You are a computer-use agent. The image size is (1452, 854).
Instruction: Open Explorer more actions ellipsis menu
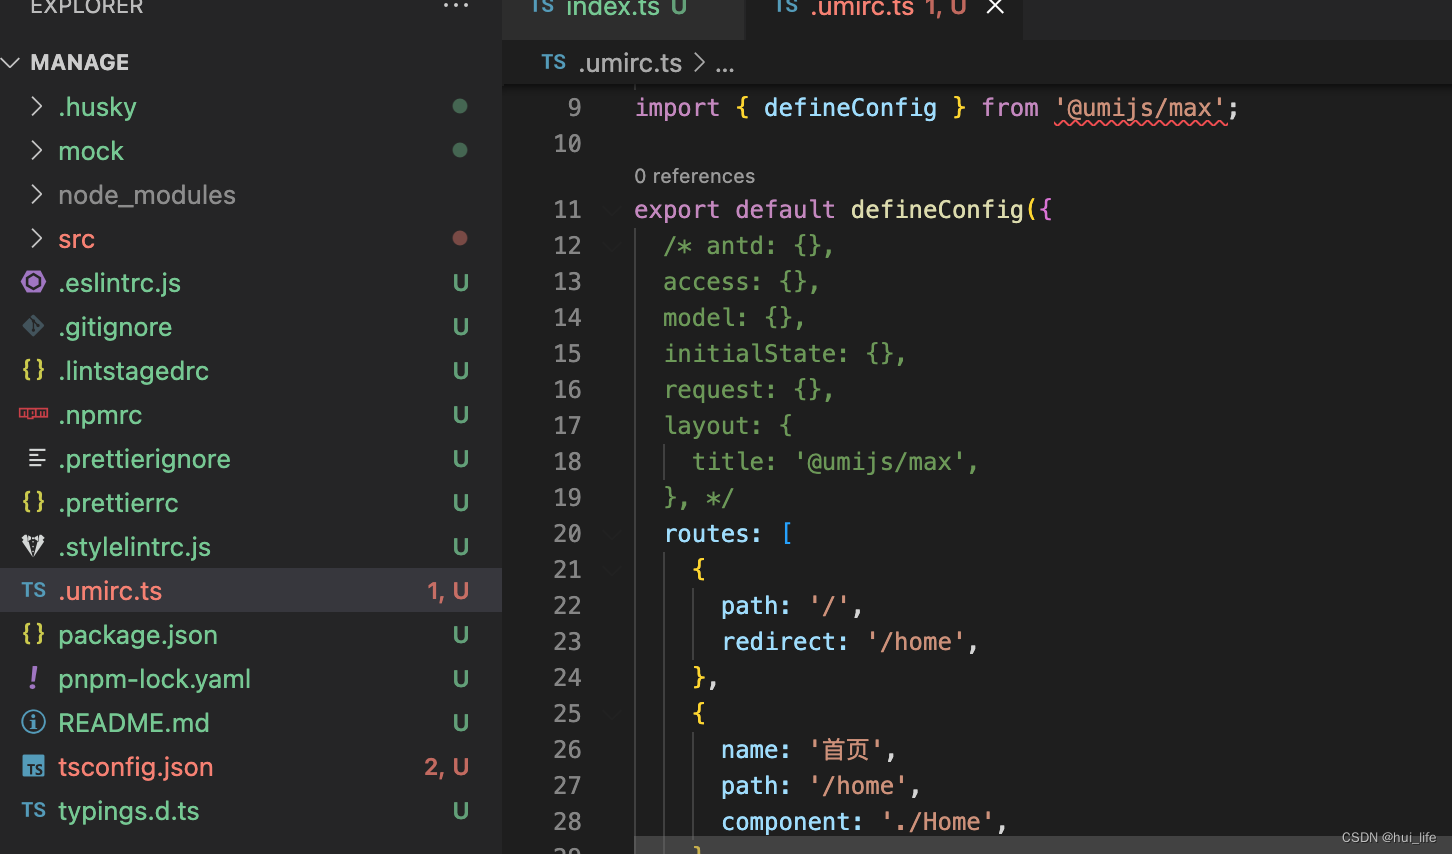tap(456, 6)
